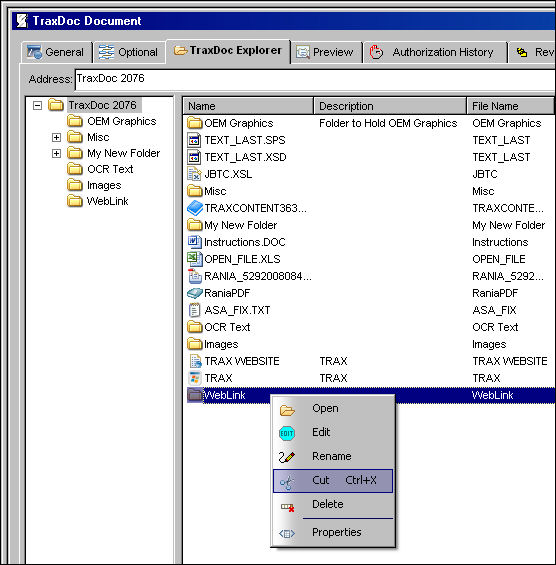Click the RaniaPDF scanner icon

(x=195, y=293)
